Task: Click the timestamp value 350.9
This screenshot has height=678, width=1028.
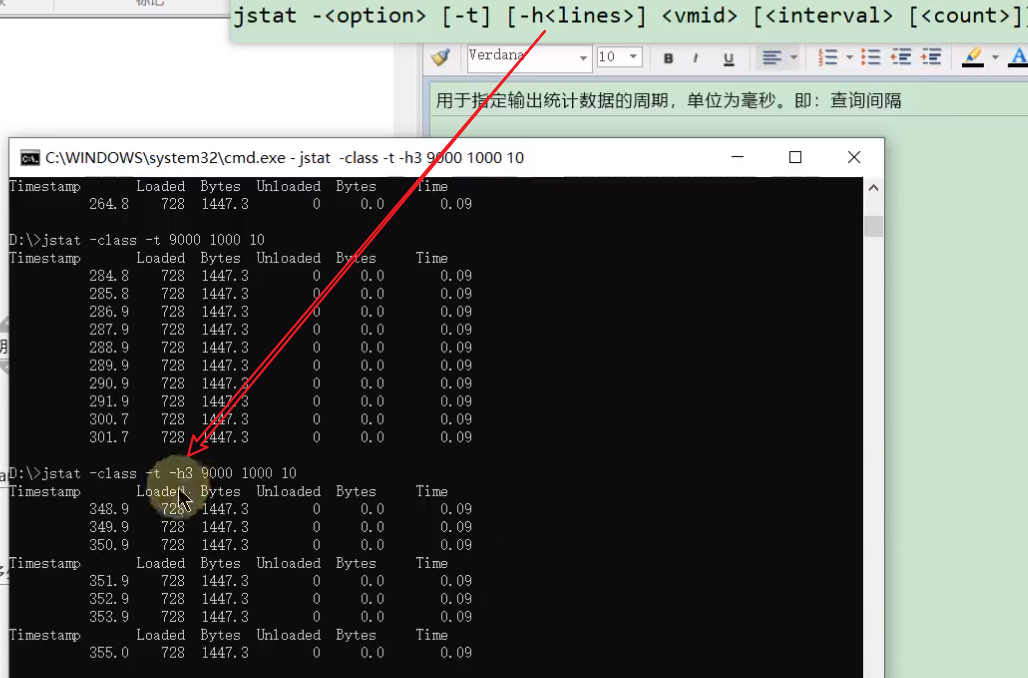Action: point(109,545)
